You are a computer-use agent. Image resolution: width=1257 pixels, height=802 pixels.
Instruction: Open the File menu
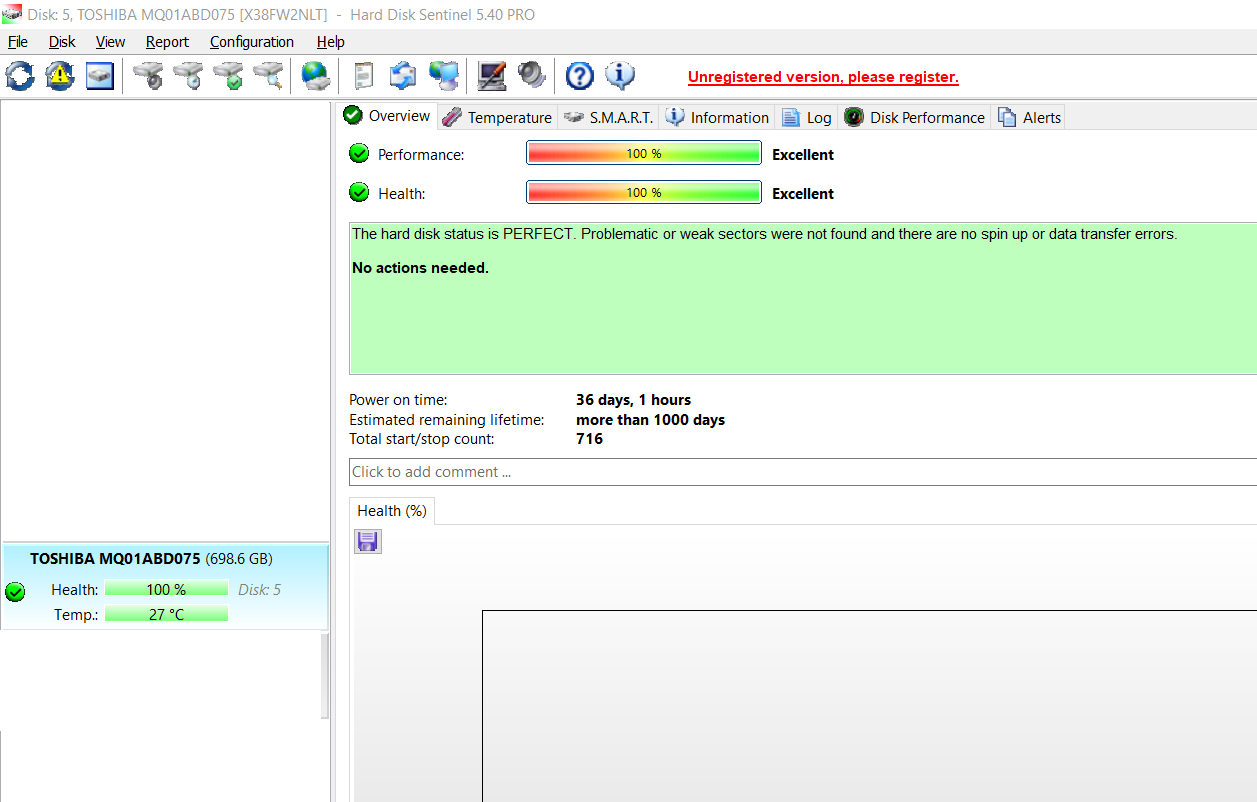click(x=18, y=42)
